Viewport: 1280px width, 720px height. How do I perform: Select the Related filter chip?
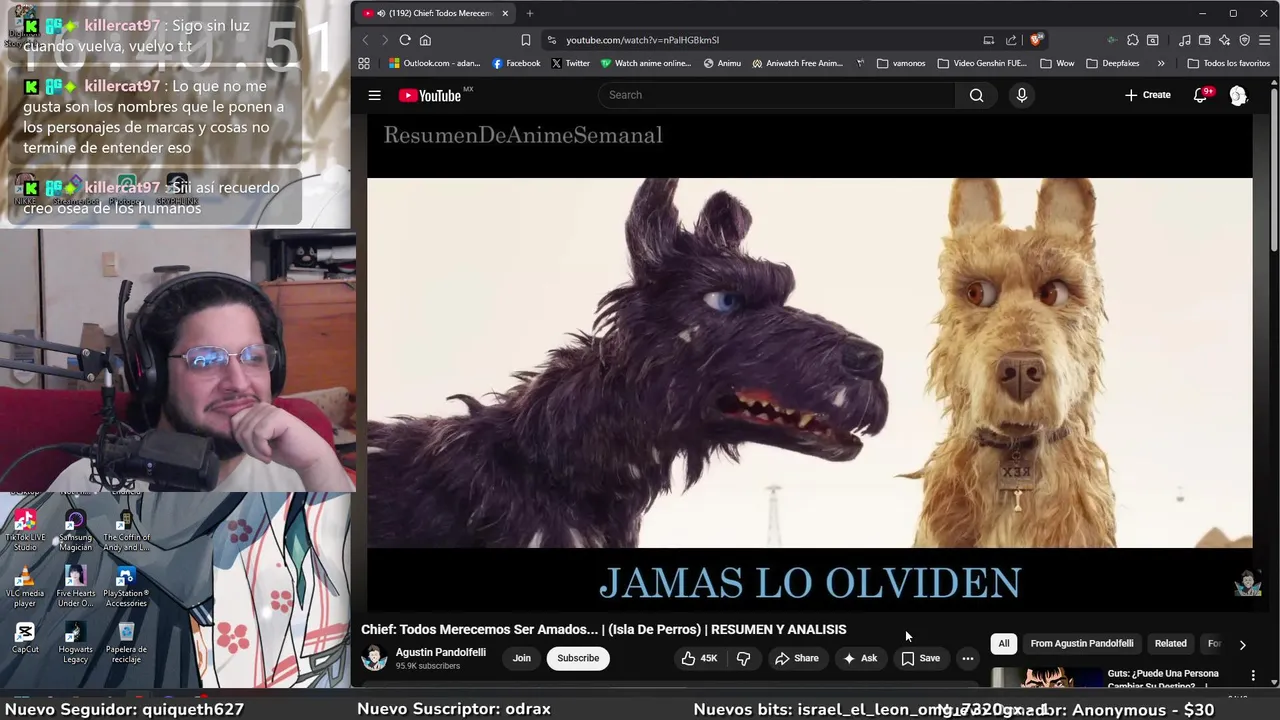click(1170, 644)
